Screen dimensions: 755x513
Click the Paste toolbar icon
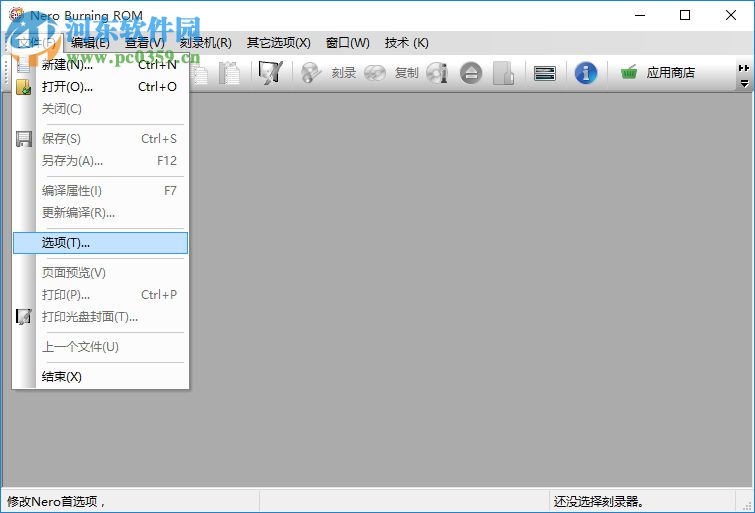(229, 73)
